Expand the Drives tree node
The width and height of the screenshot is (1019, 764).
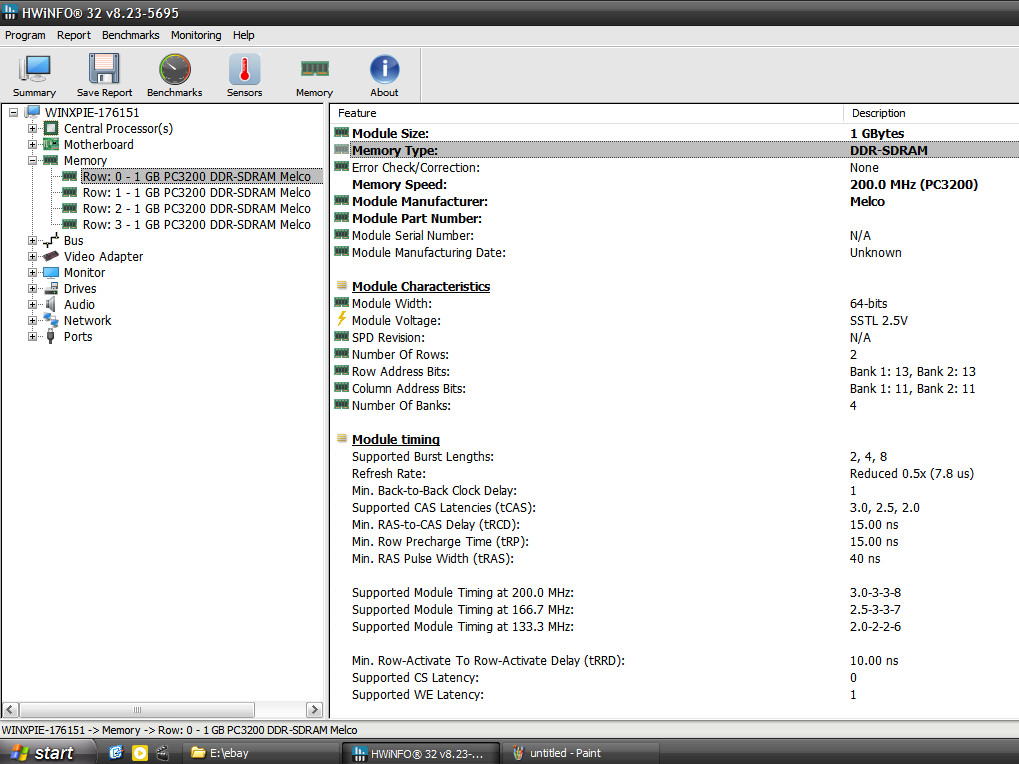(x=33, y=289)
